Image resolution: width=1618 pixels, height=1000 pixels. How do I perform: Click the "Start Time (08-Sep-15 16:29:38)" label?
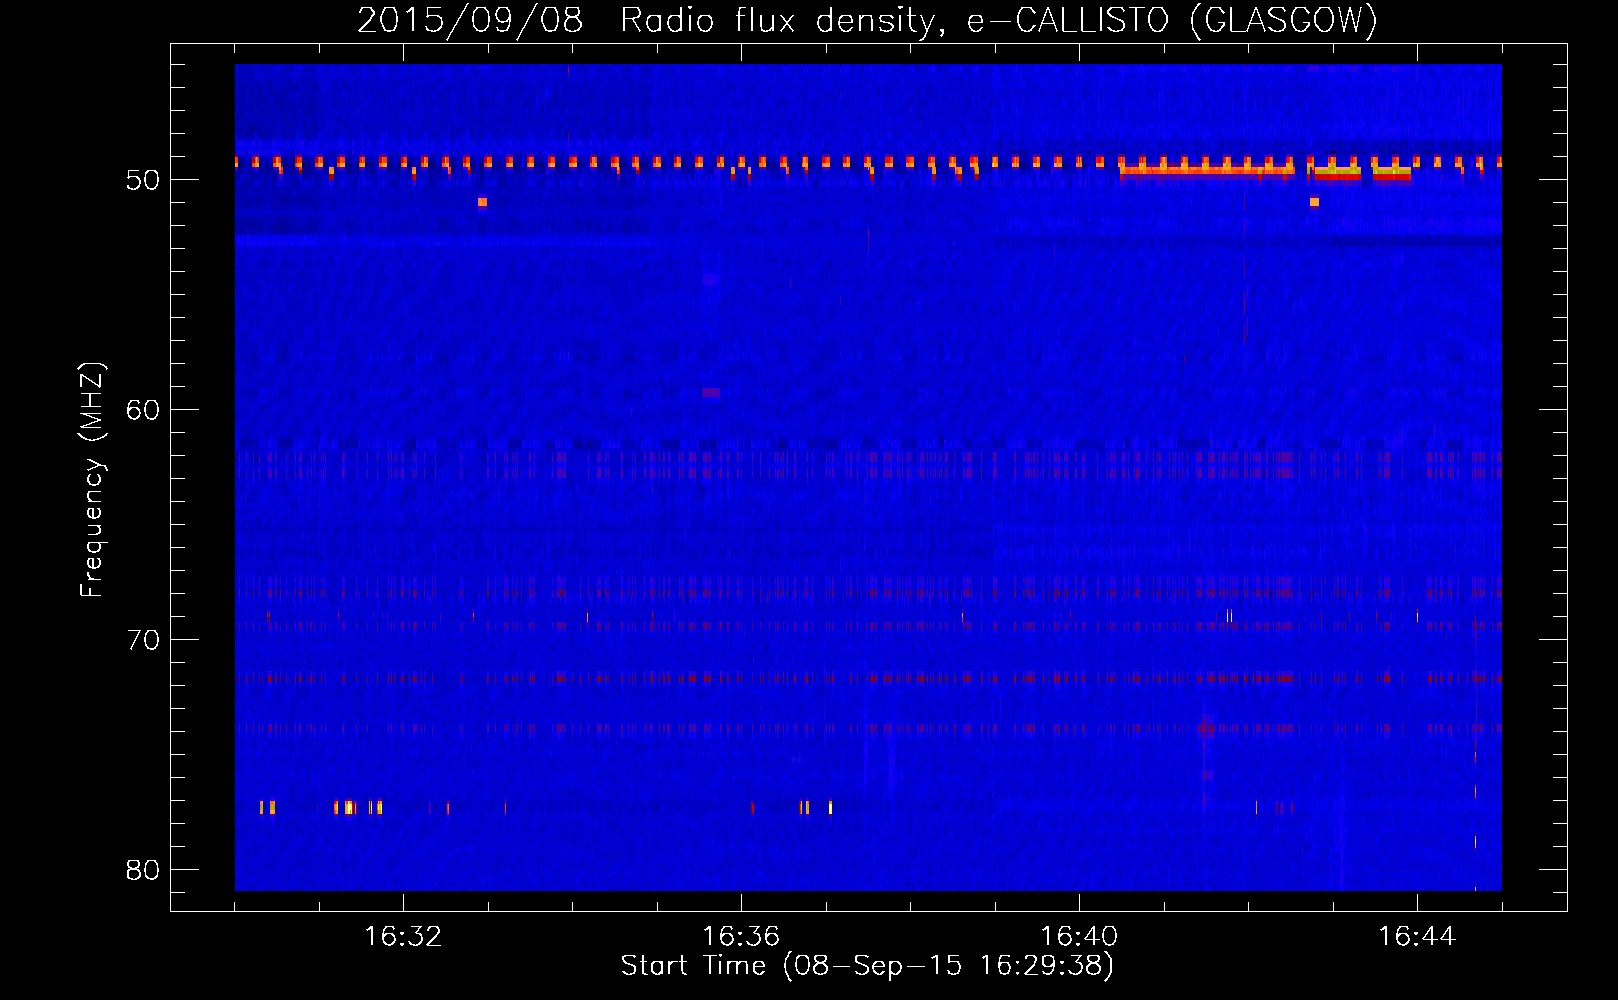867,966
